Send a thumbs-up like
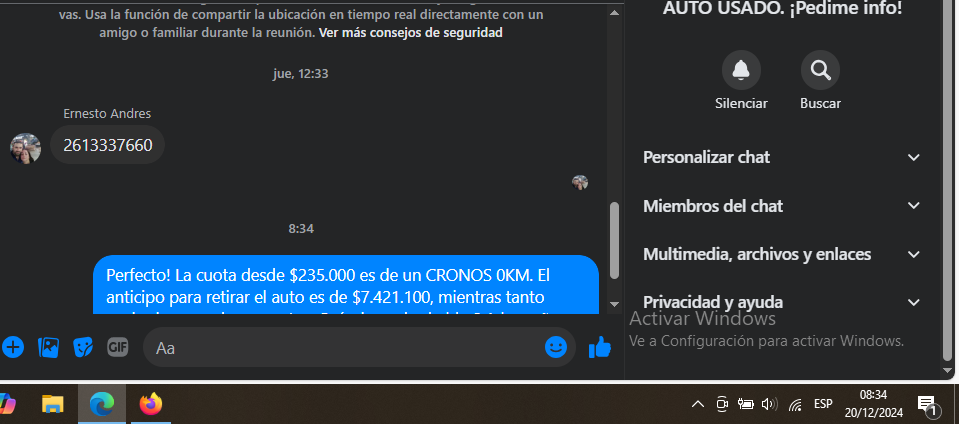Viewport: 959px width, 424px height. coord(599,348)
